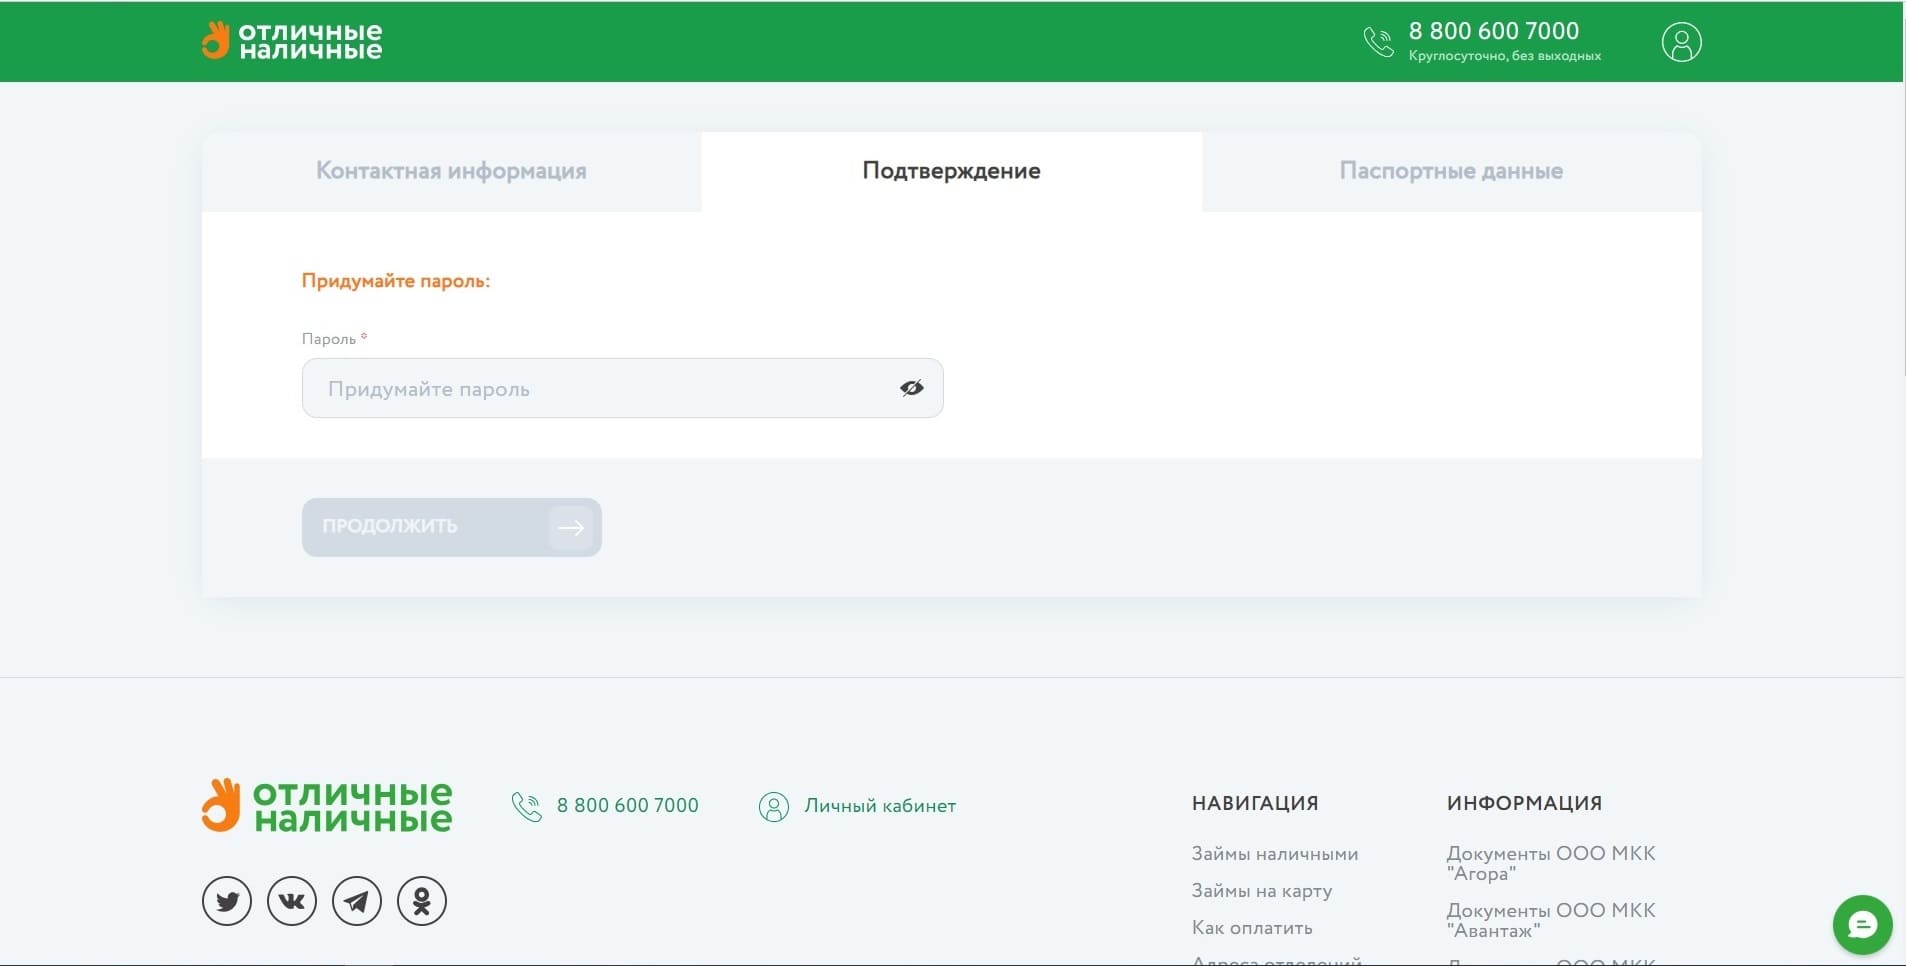Image resolution: width=1906 pixels, height=966 pixels.
Task: Open Личный кабинет link in footer
Action: coord(880,806)
